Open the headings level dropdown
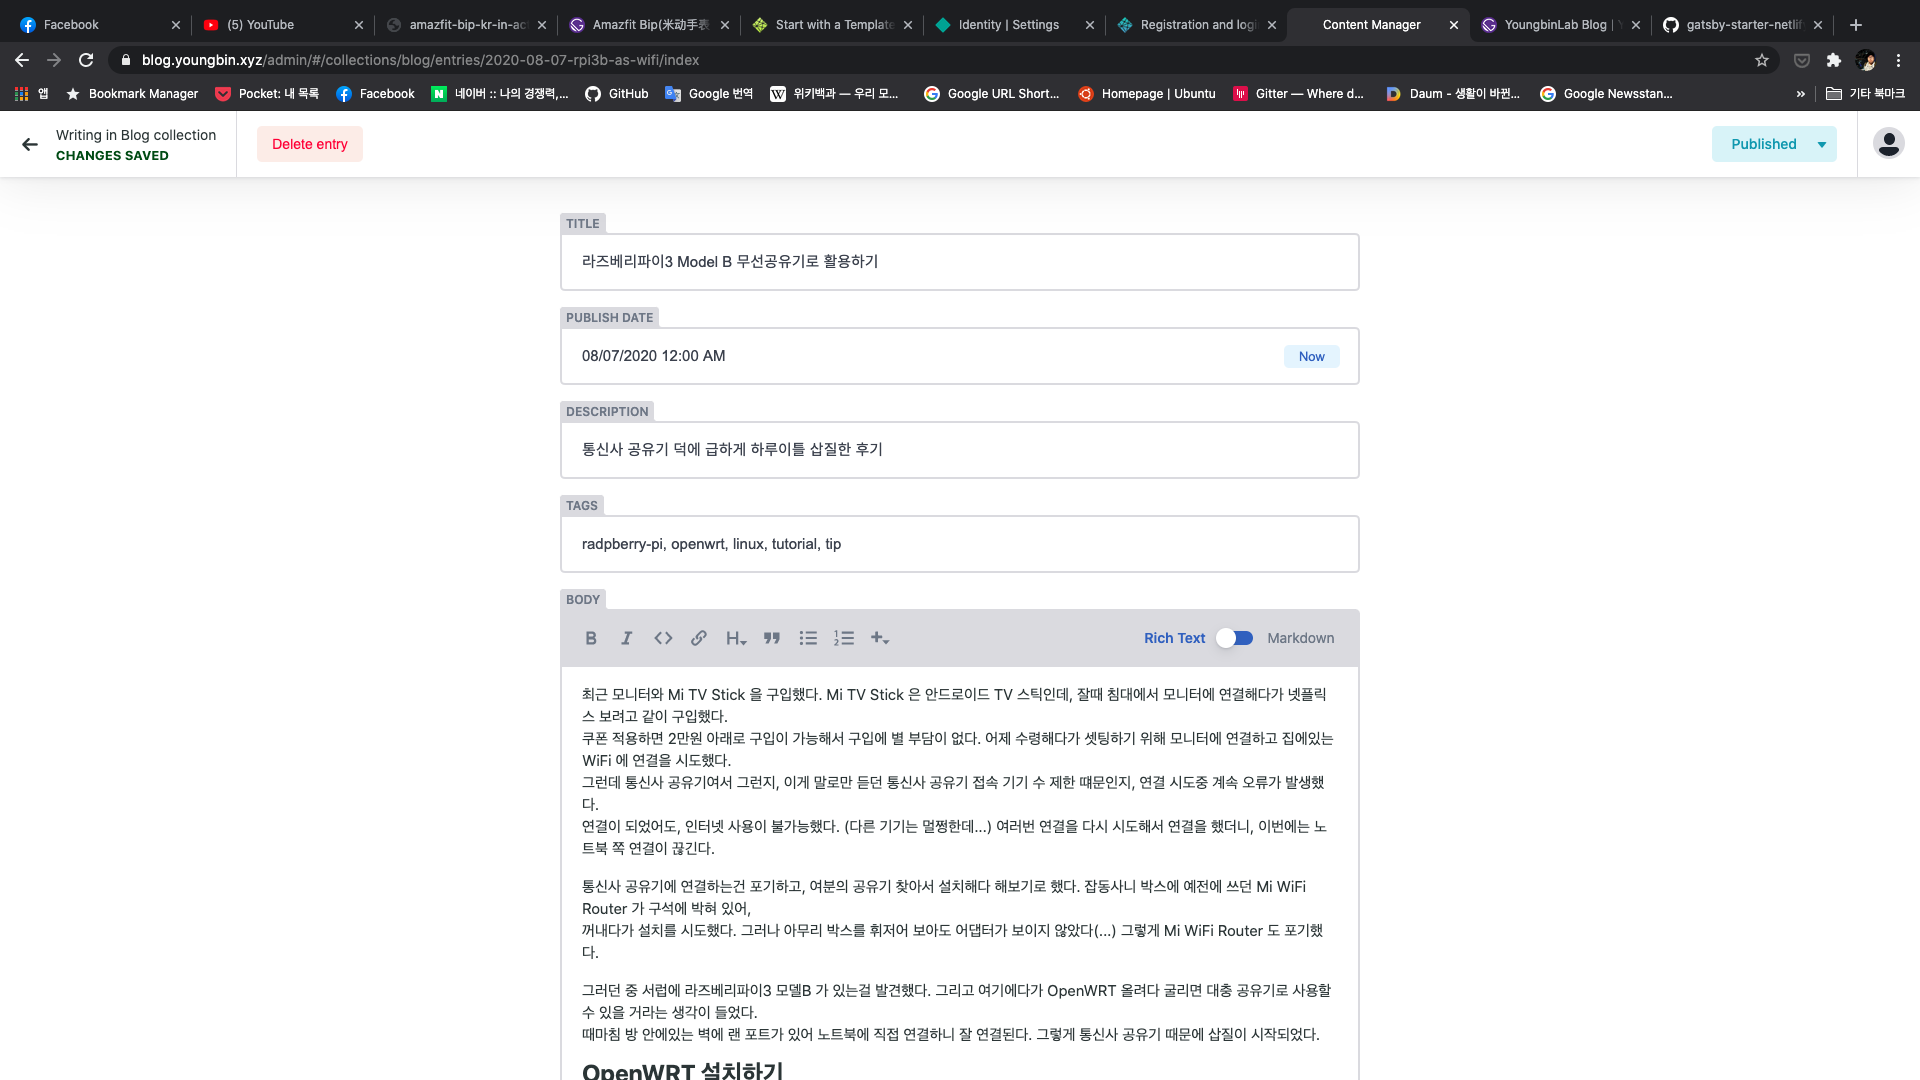 pyautogui.click(x=736, y=638)
